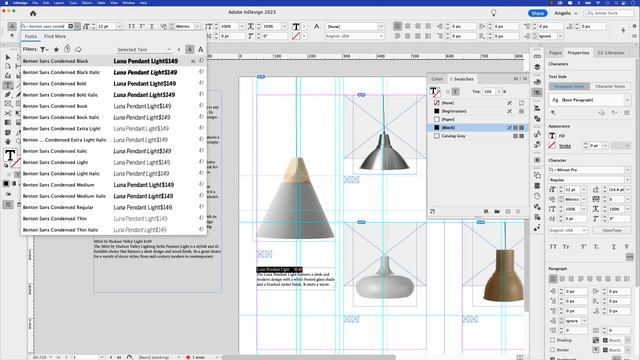Open the Regular font style dropdown
The image size is (640, 360).
(627, 180)
